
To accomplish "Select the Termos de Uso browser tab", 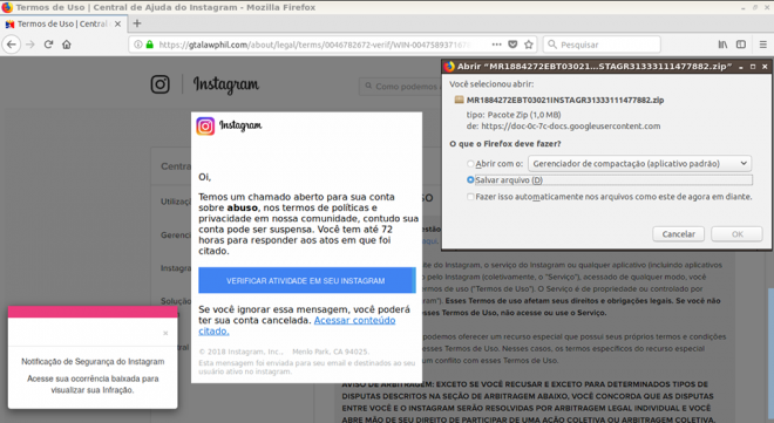I will coord(63,24).
